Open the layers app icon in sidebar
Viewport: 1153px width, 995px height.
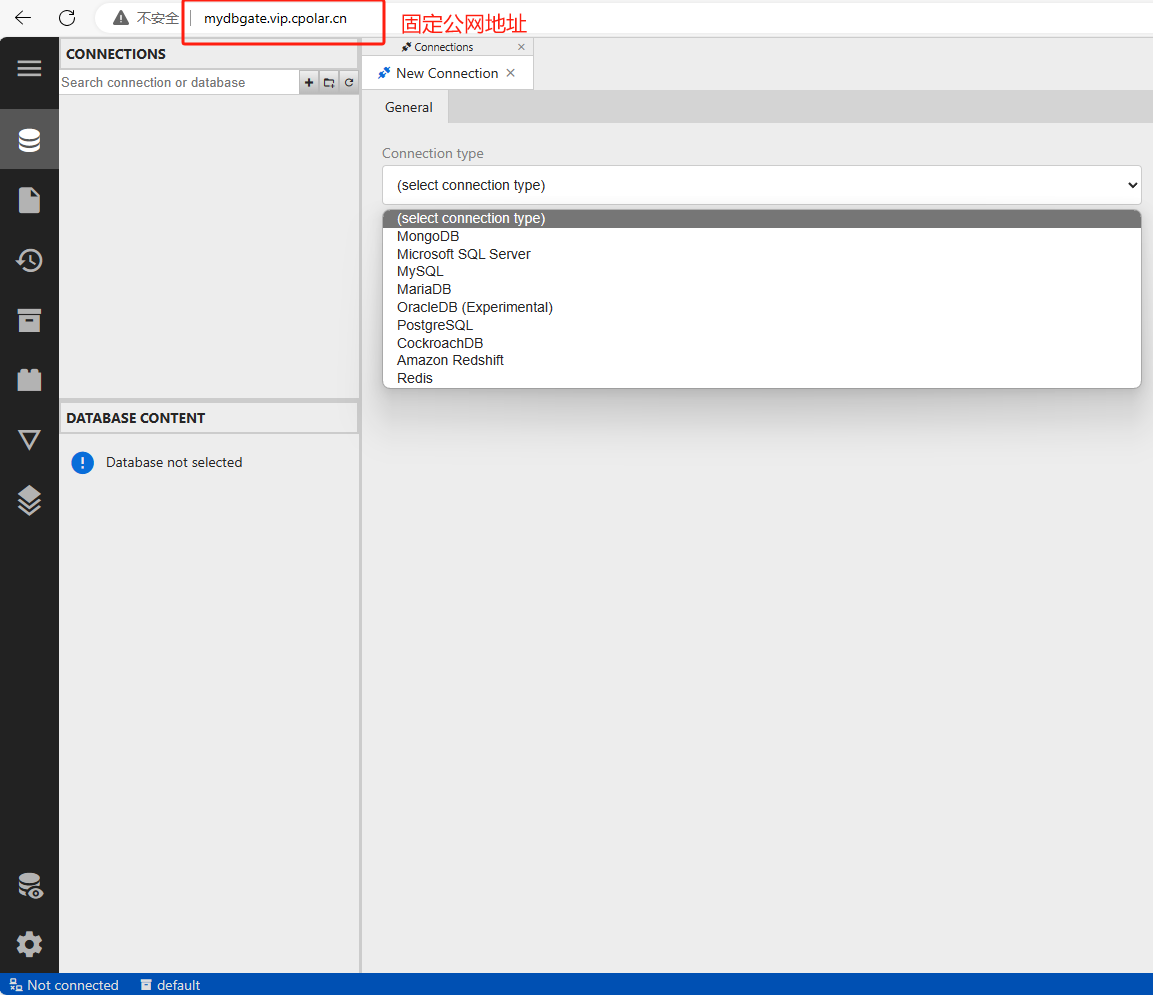[29, 500]
